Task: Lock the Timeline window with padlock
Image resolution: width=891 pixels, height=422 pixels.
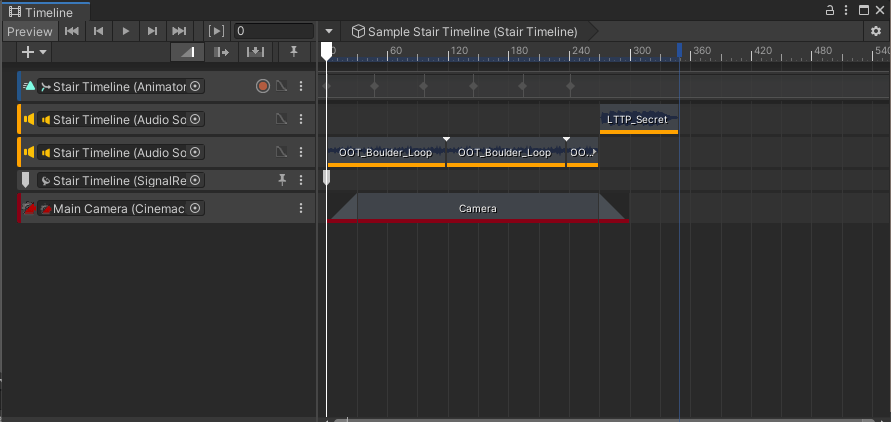Action: (x=829, y=9)
